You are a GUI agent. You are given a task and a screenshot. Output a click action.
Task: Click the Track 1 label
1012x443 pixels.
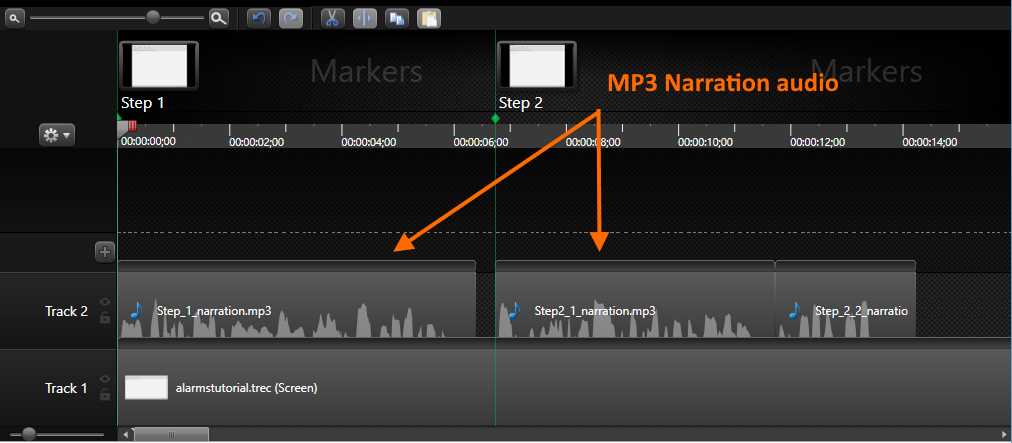point(66,388)
